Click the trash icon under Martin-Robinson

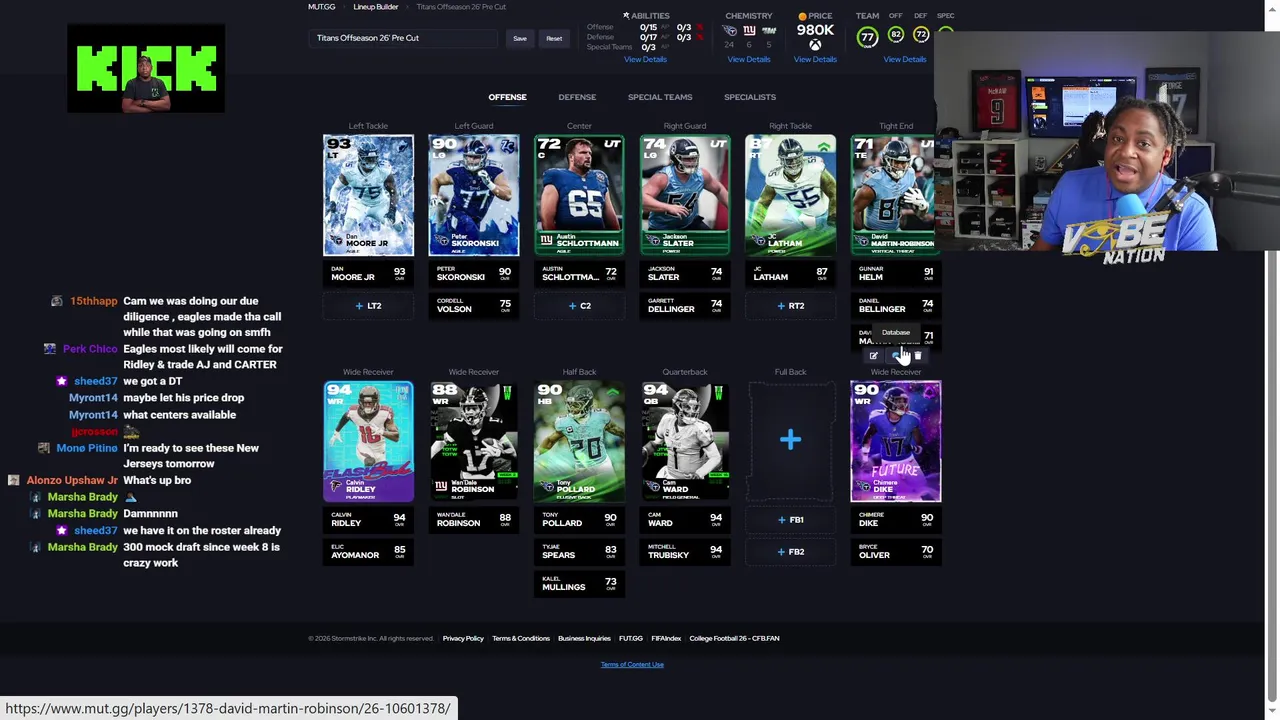(x=918, y=356)
